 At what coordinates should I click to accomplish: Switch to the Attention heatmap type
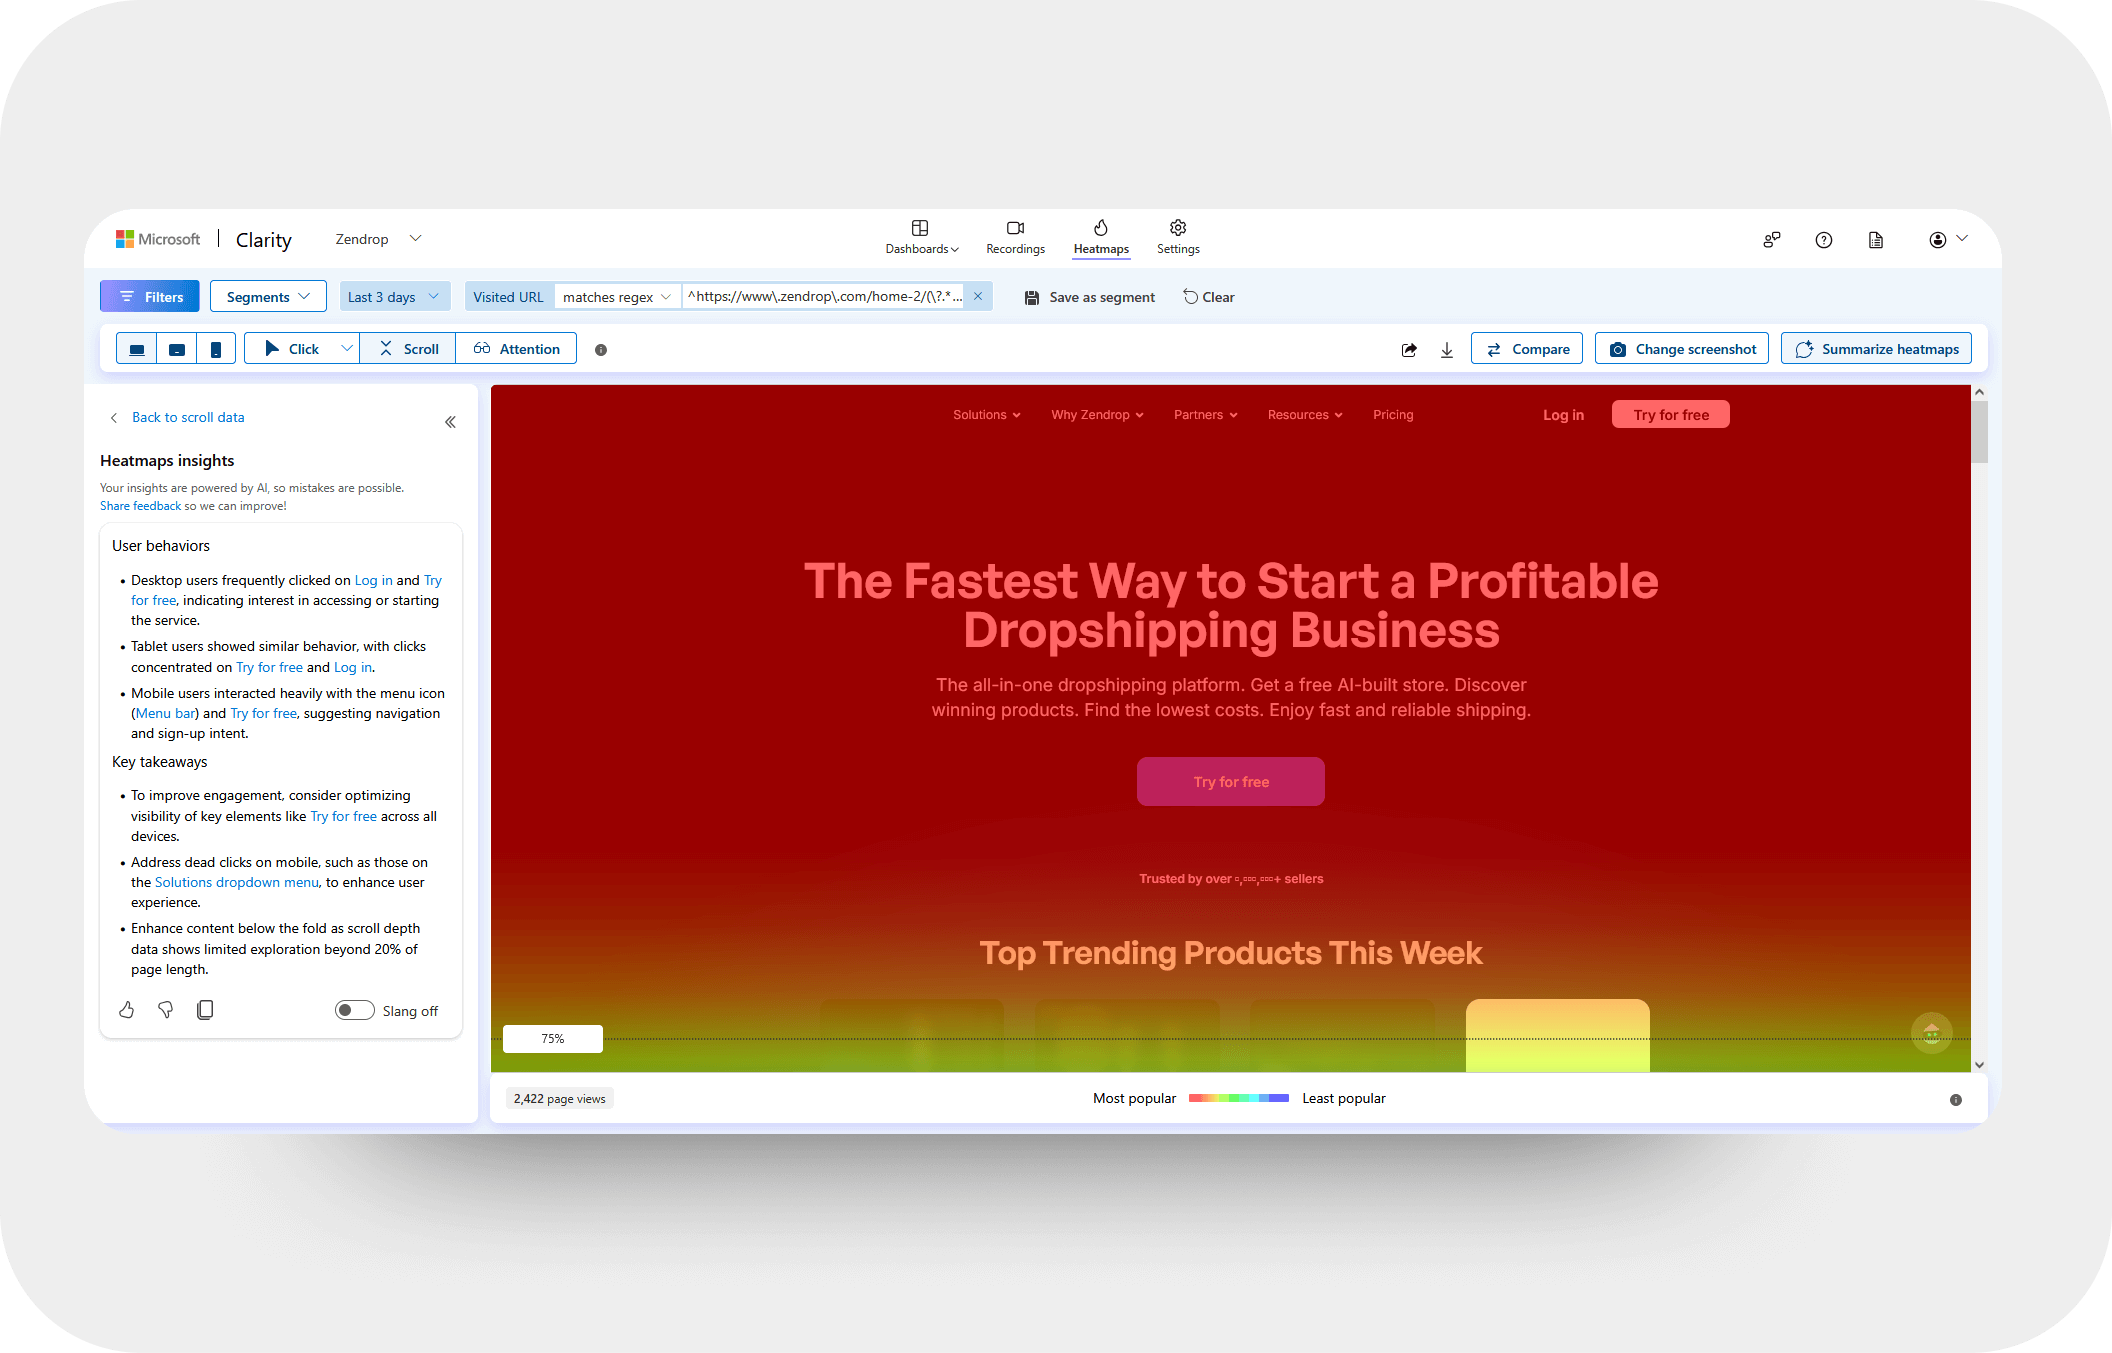517,349
